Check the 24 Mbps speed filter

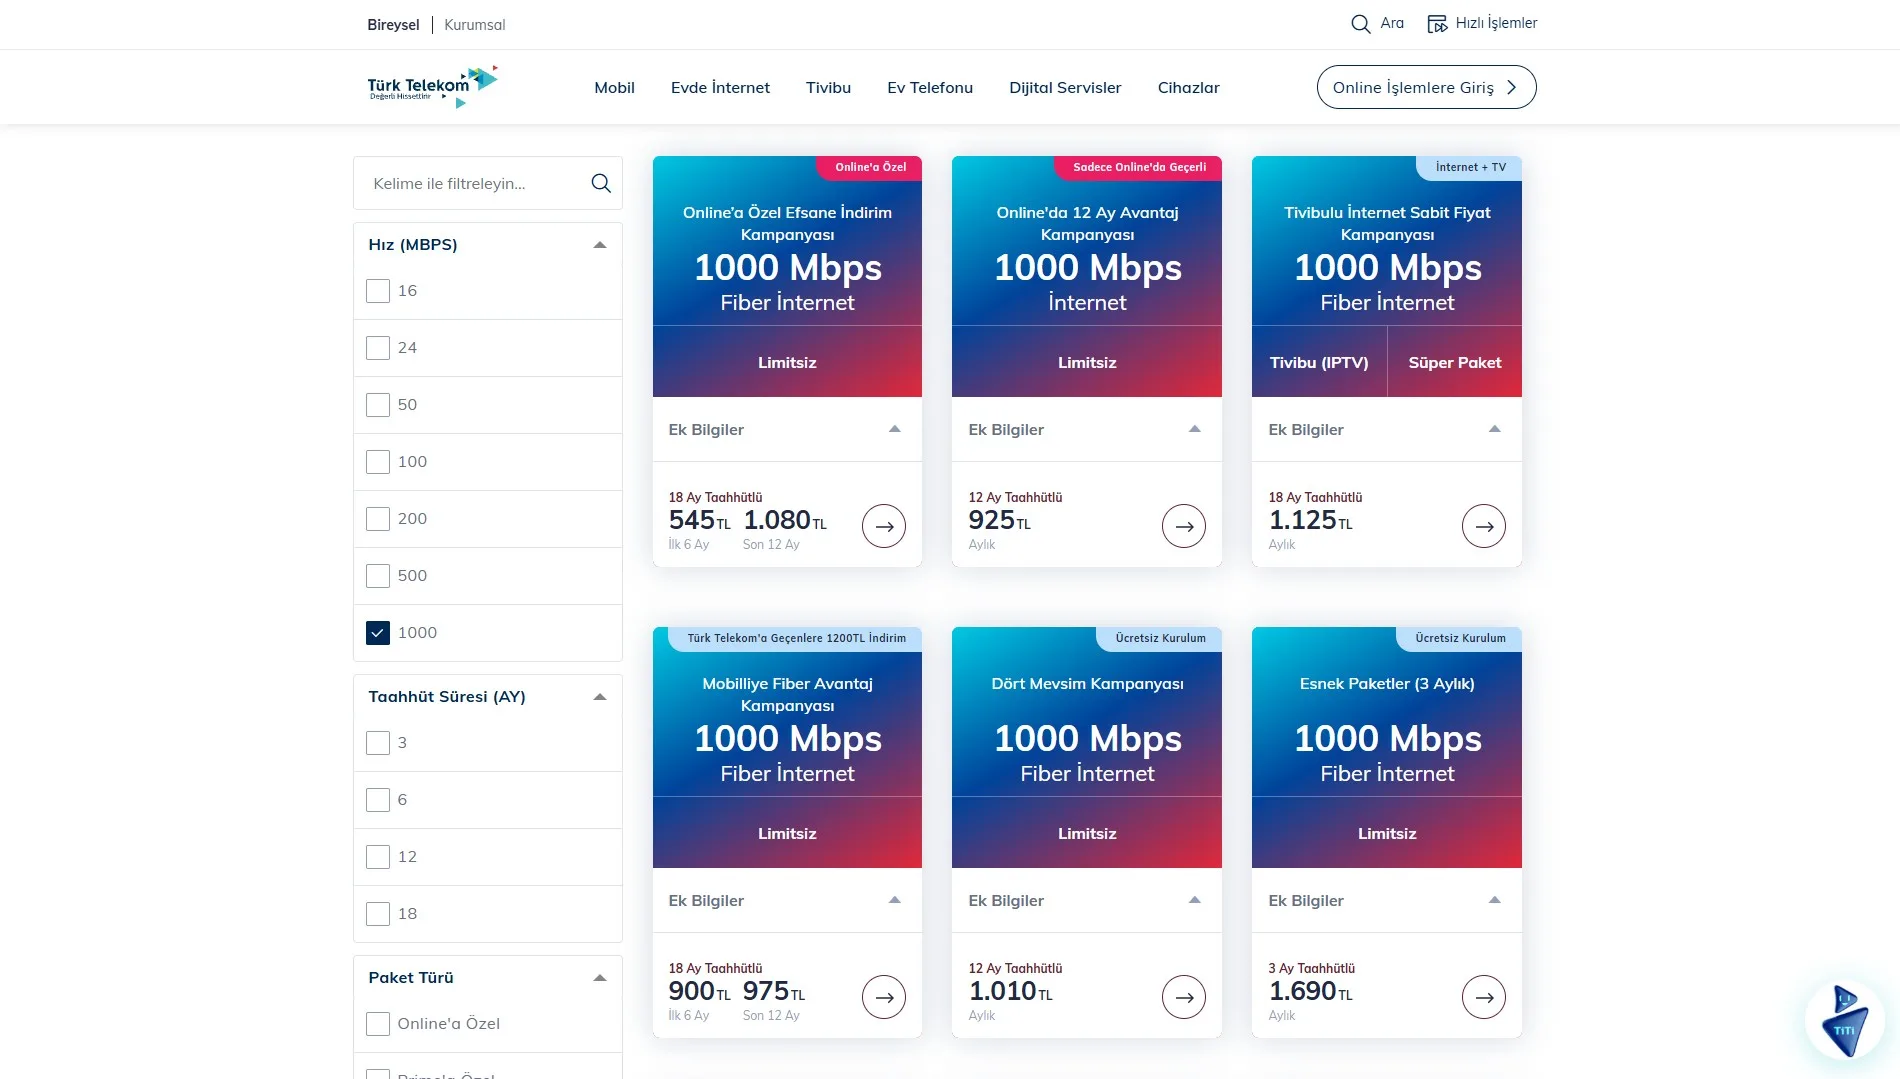(x=378, y=348)
